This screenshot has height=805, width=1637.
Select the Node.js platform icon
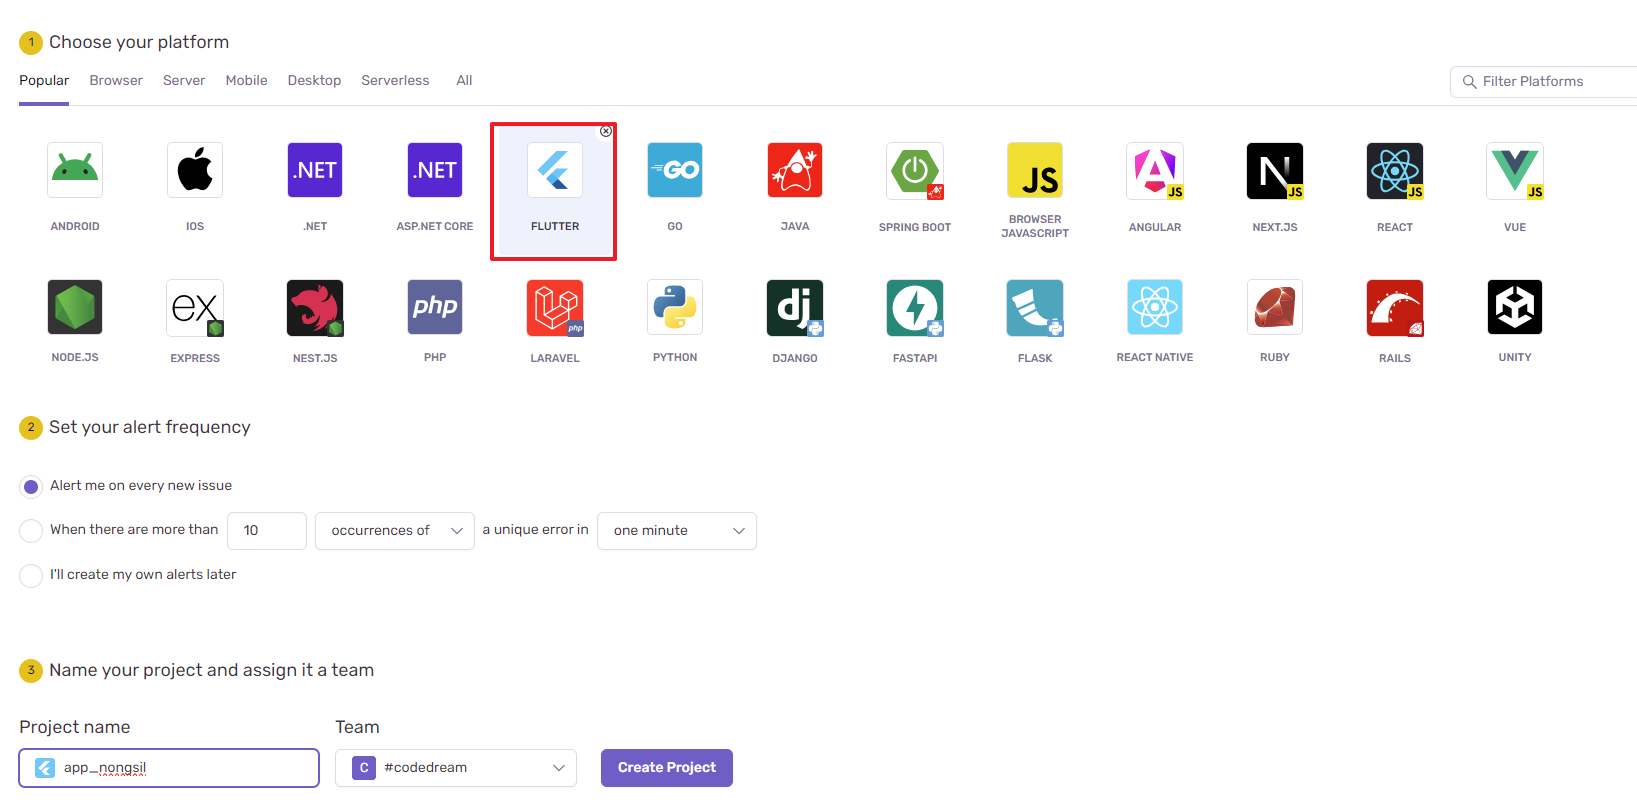click(x=75, y=307)
